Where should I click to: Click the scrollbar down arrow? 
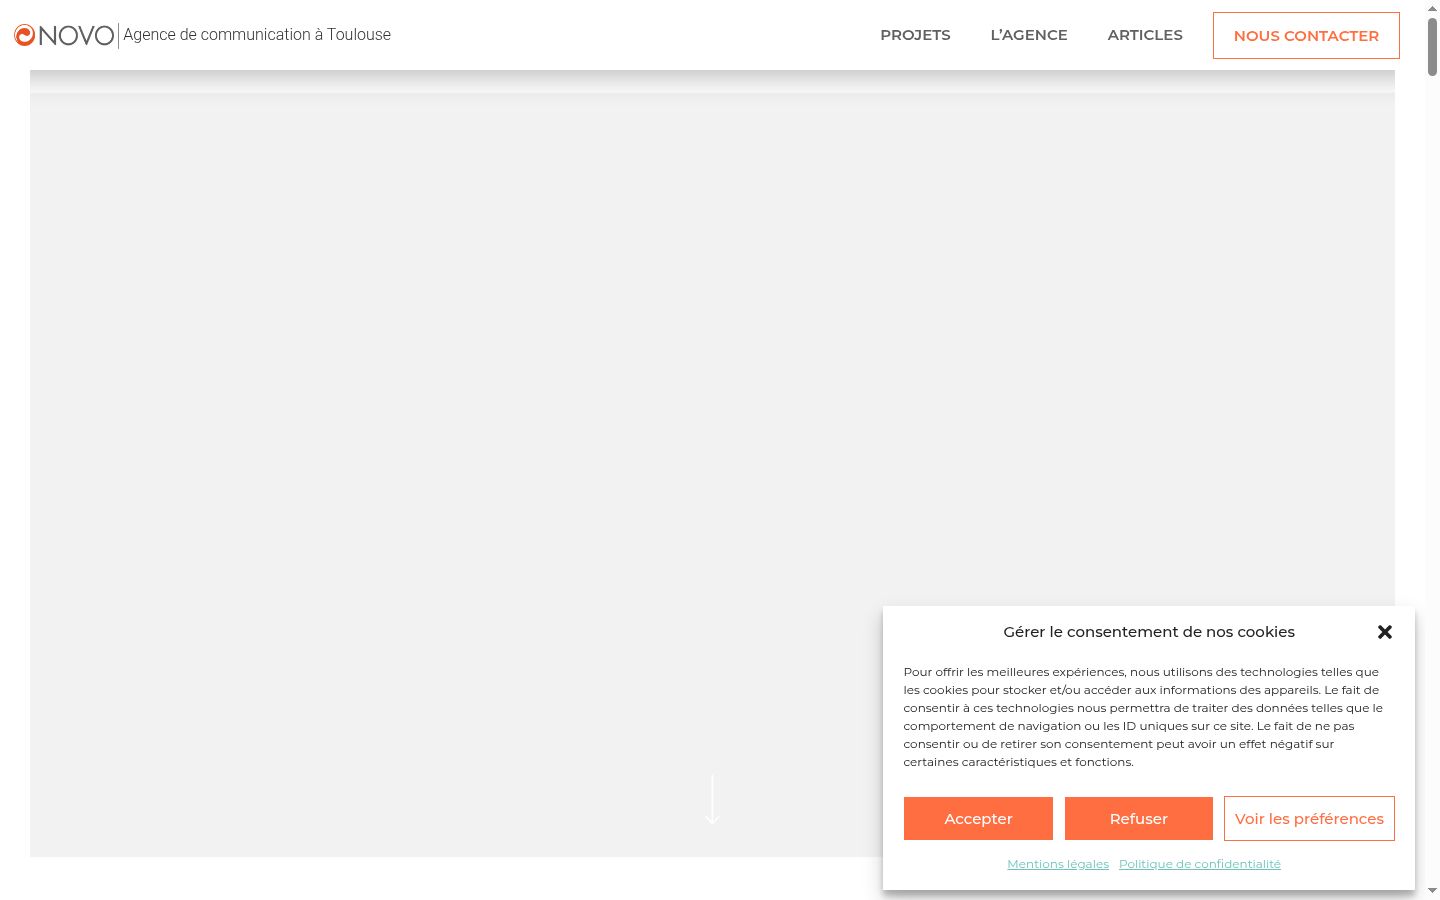pyautogui.click(x=1432, y=891)
